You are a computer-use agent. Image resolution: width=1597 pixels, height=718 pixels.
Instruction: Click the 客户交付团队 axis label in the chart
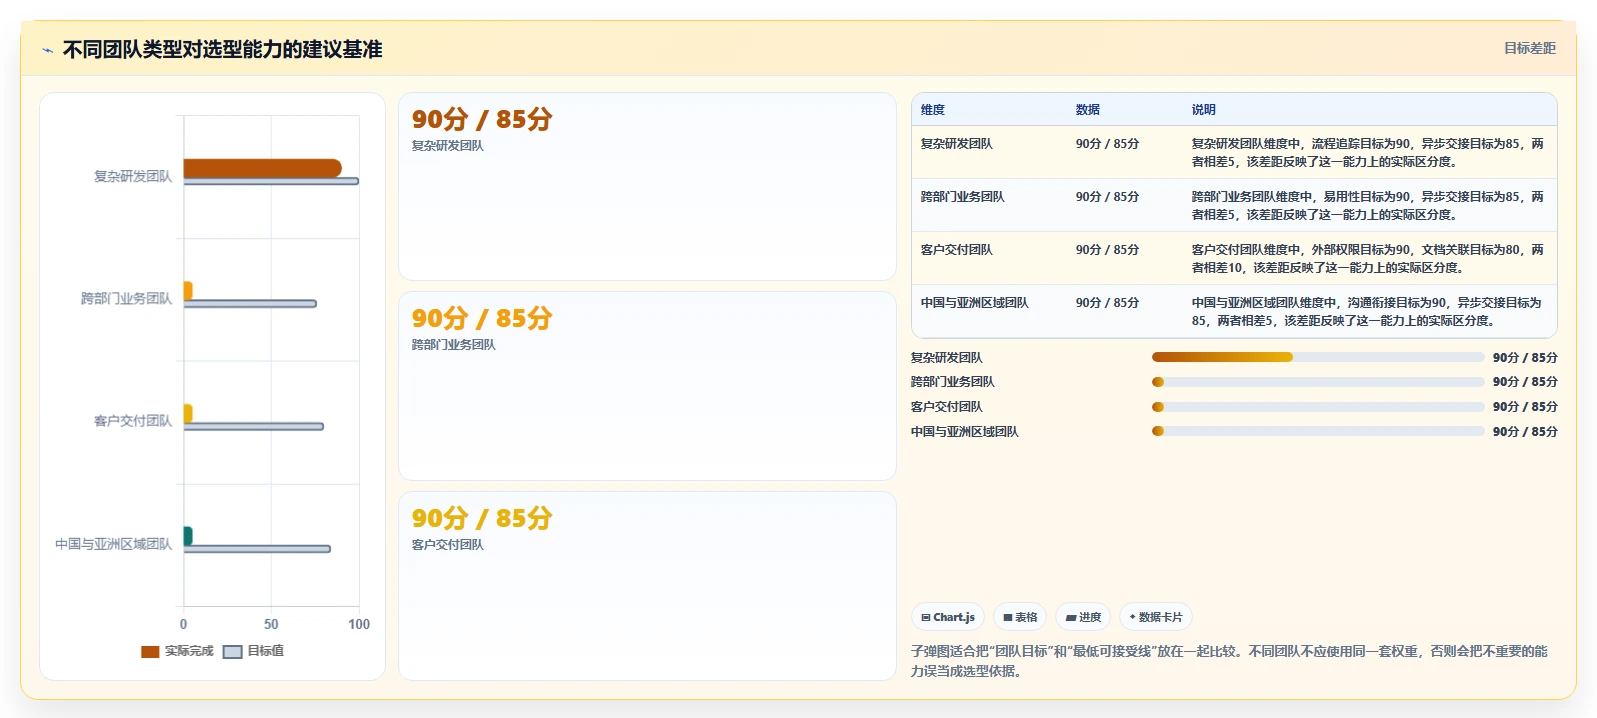tap(133, 421)
